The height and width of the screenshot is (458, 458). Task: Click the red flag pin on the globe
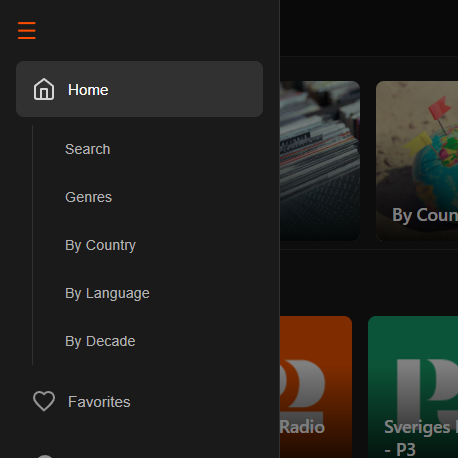point(440,108)
